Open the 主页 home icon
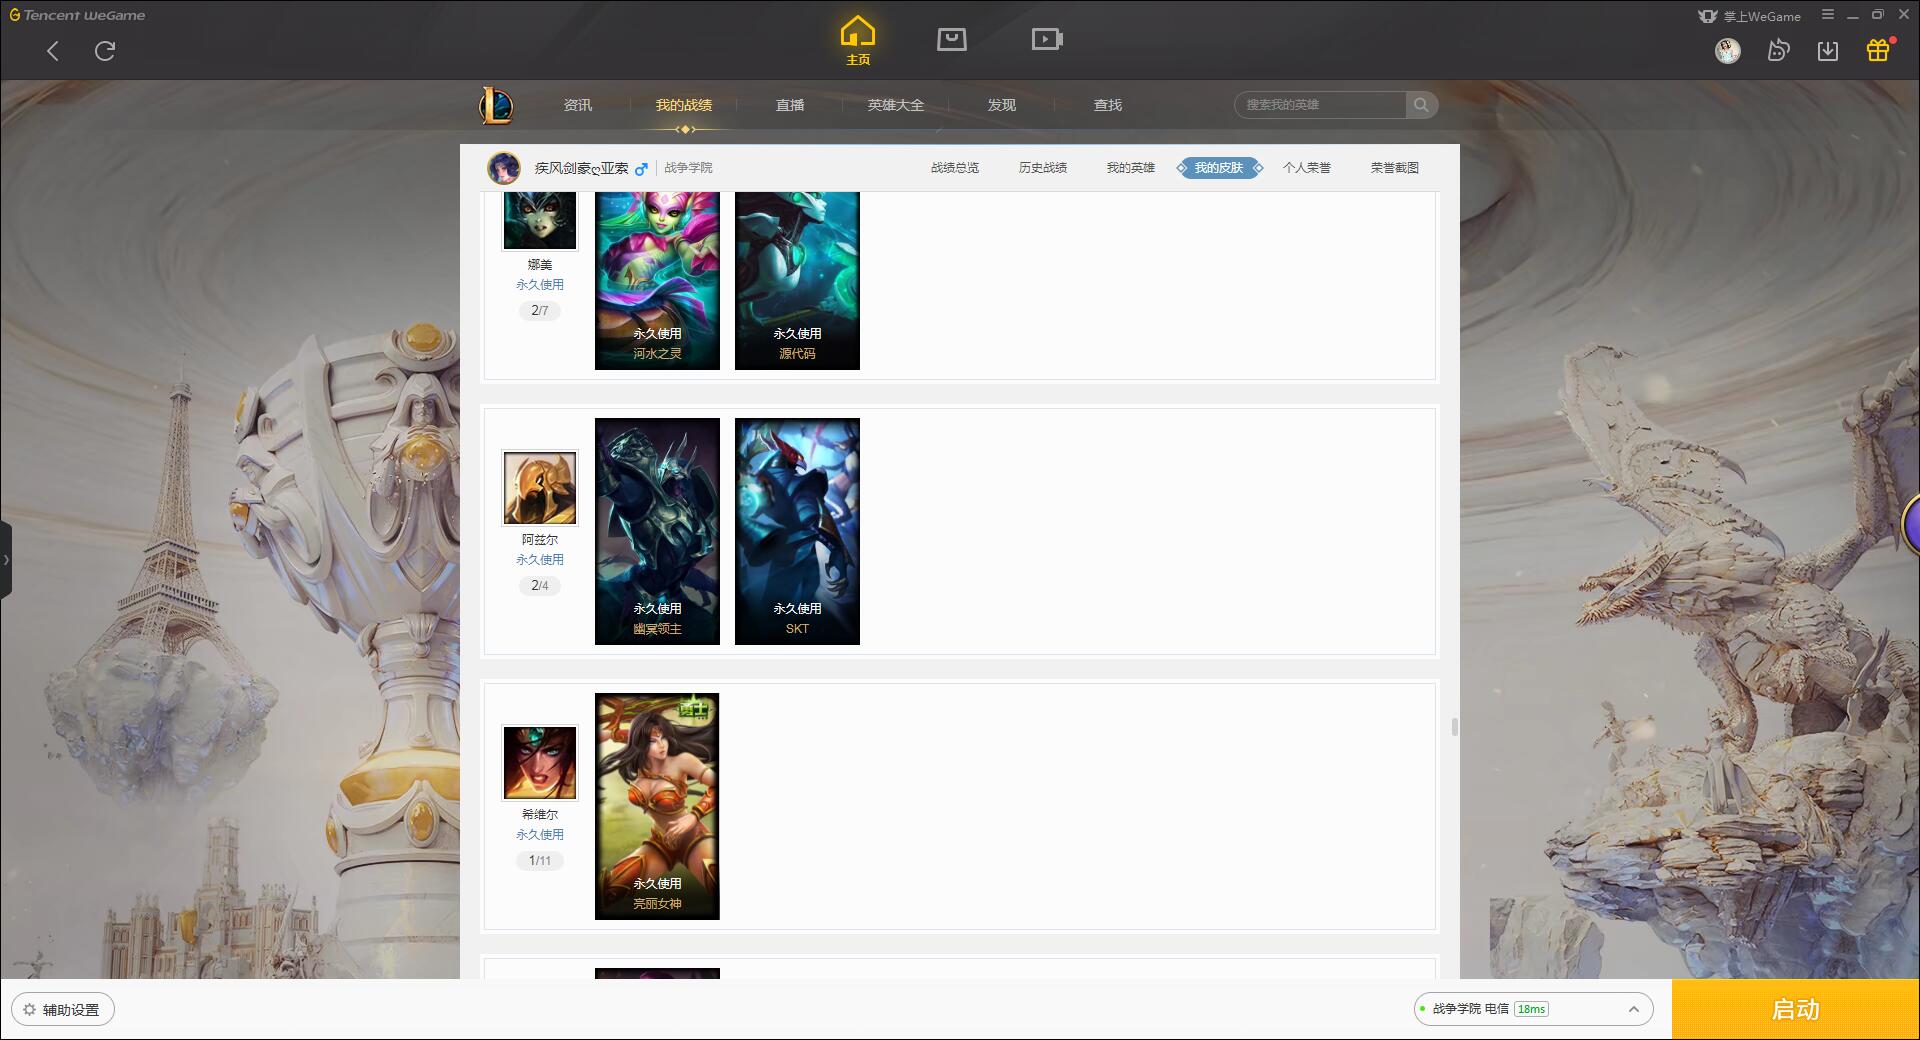The image size is (1920, 1040). pyautogui.click(x=858, y=41)
